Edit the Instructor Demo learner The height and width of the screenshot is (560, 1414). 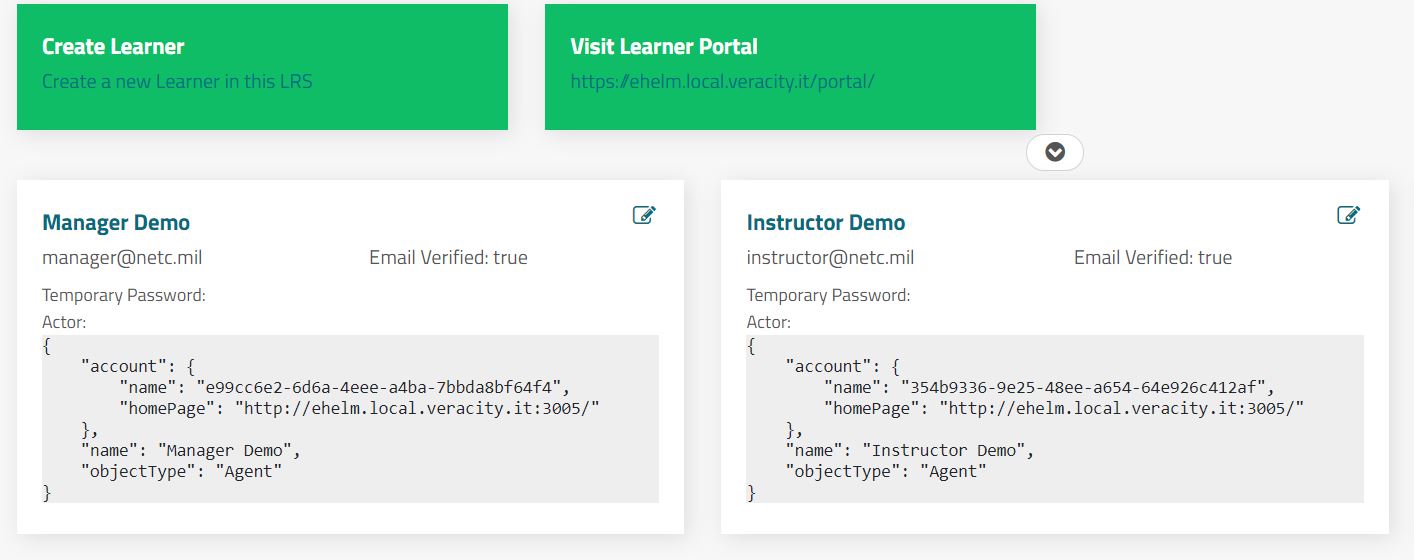pyautogui.click(x=1348, y=215)
